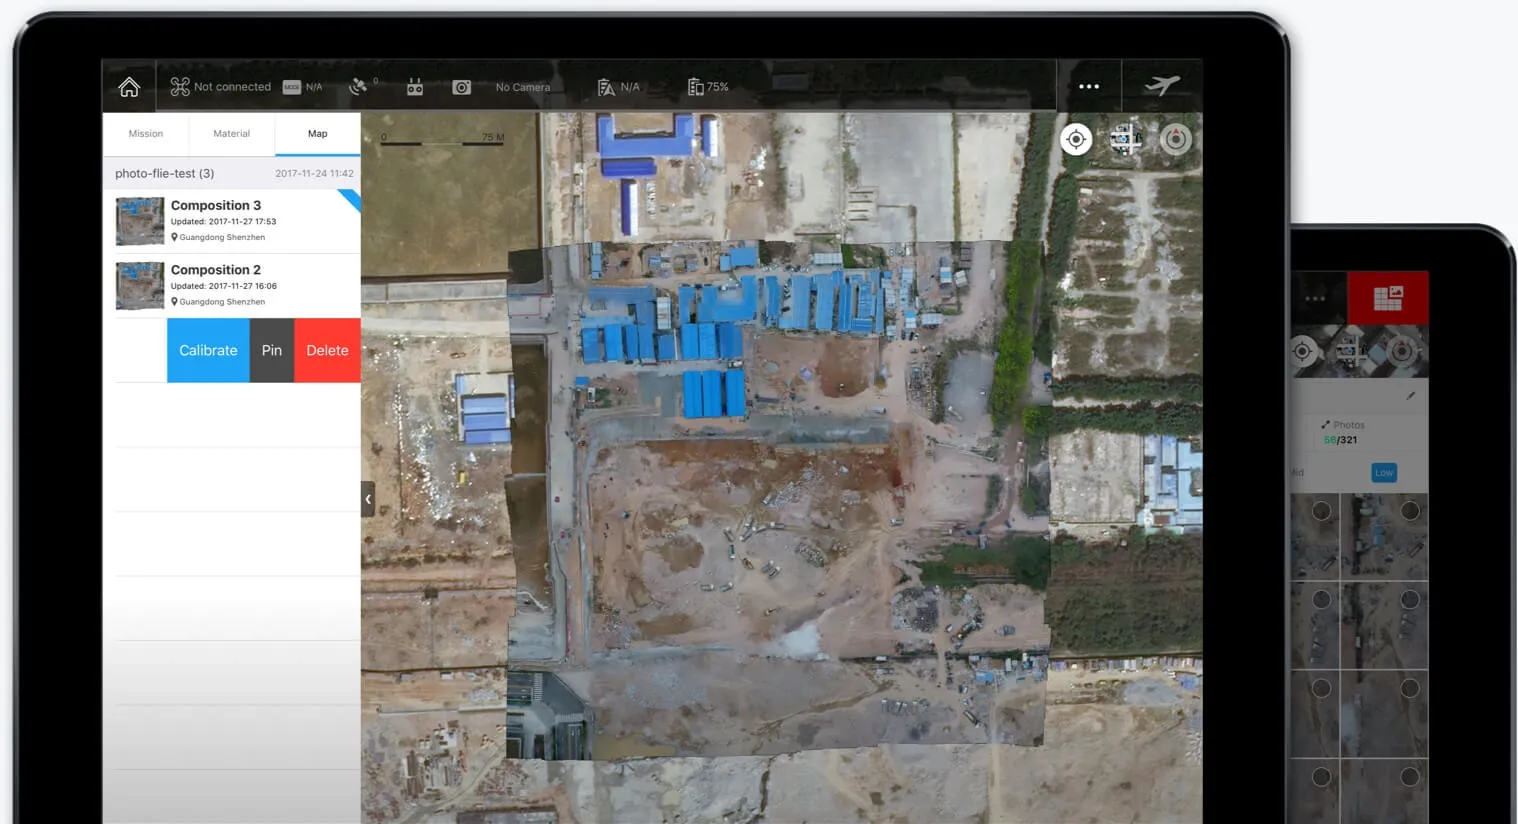Tap the satellite signal icon
Image resolution: width=1518 pixels, height=824 pixels.
pos(358,87)
